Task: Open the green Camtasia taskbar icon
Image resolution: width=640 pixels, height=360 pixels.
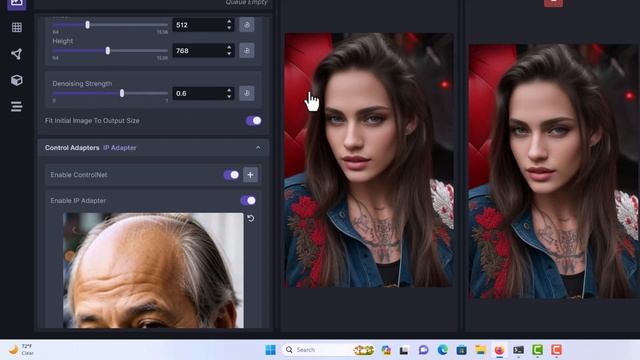Action: 537,350
